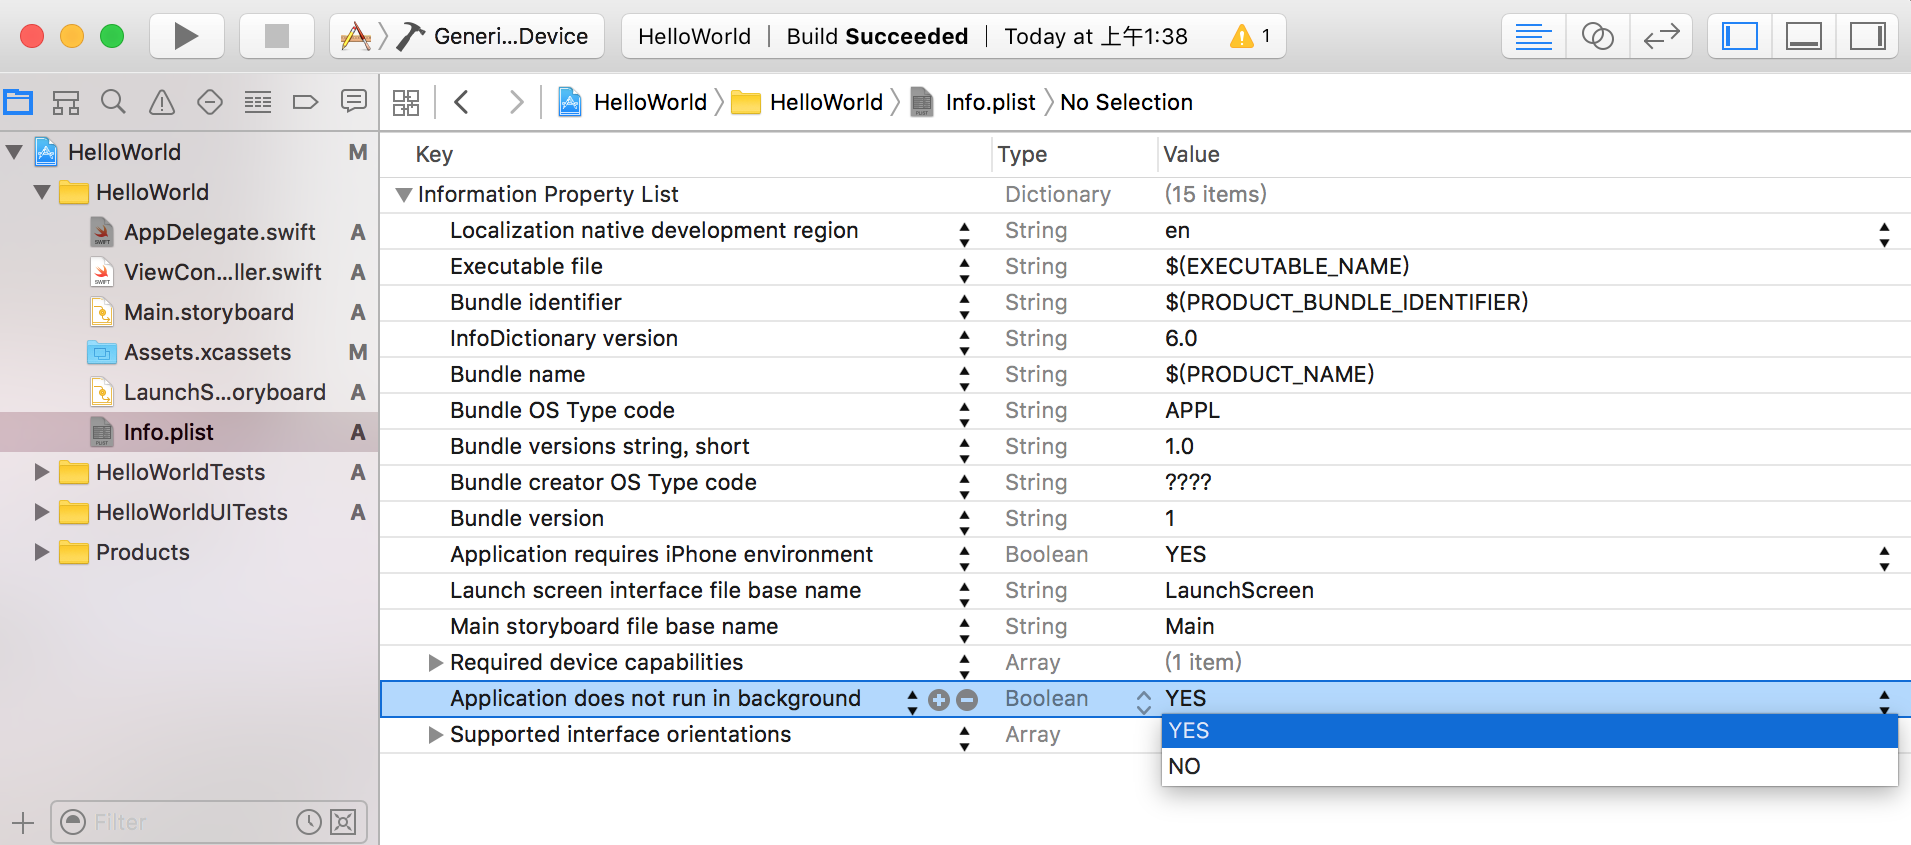
Task: Go forward in editor history
Action: (516, 102)
